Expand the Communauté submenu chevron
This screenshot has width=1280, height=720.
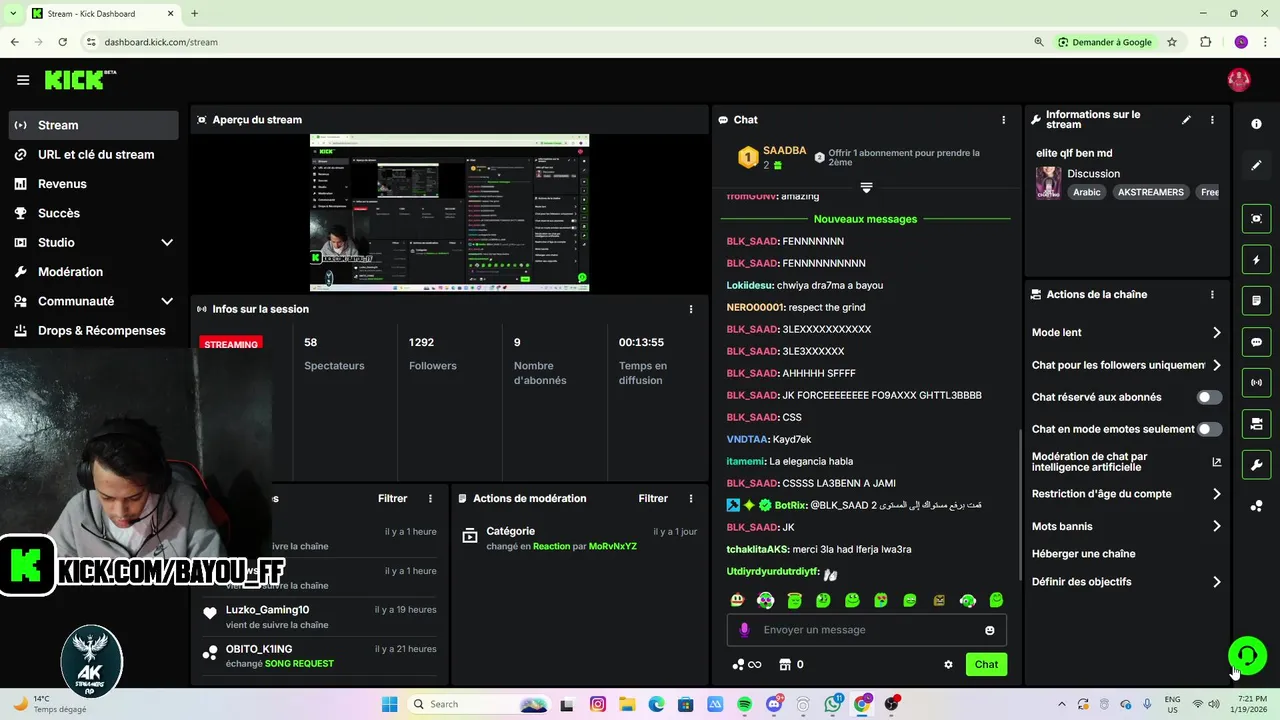(x=167, y=301)
